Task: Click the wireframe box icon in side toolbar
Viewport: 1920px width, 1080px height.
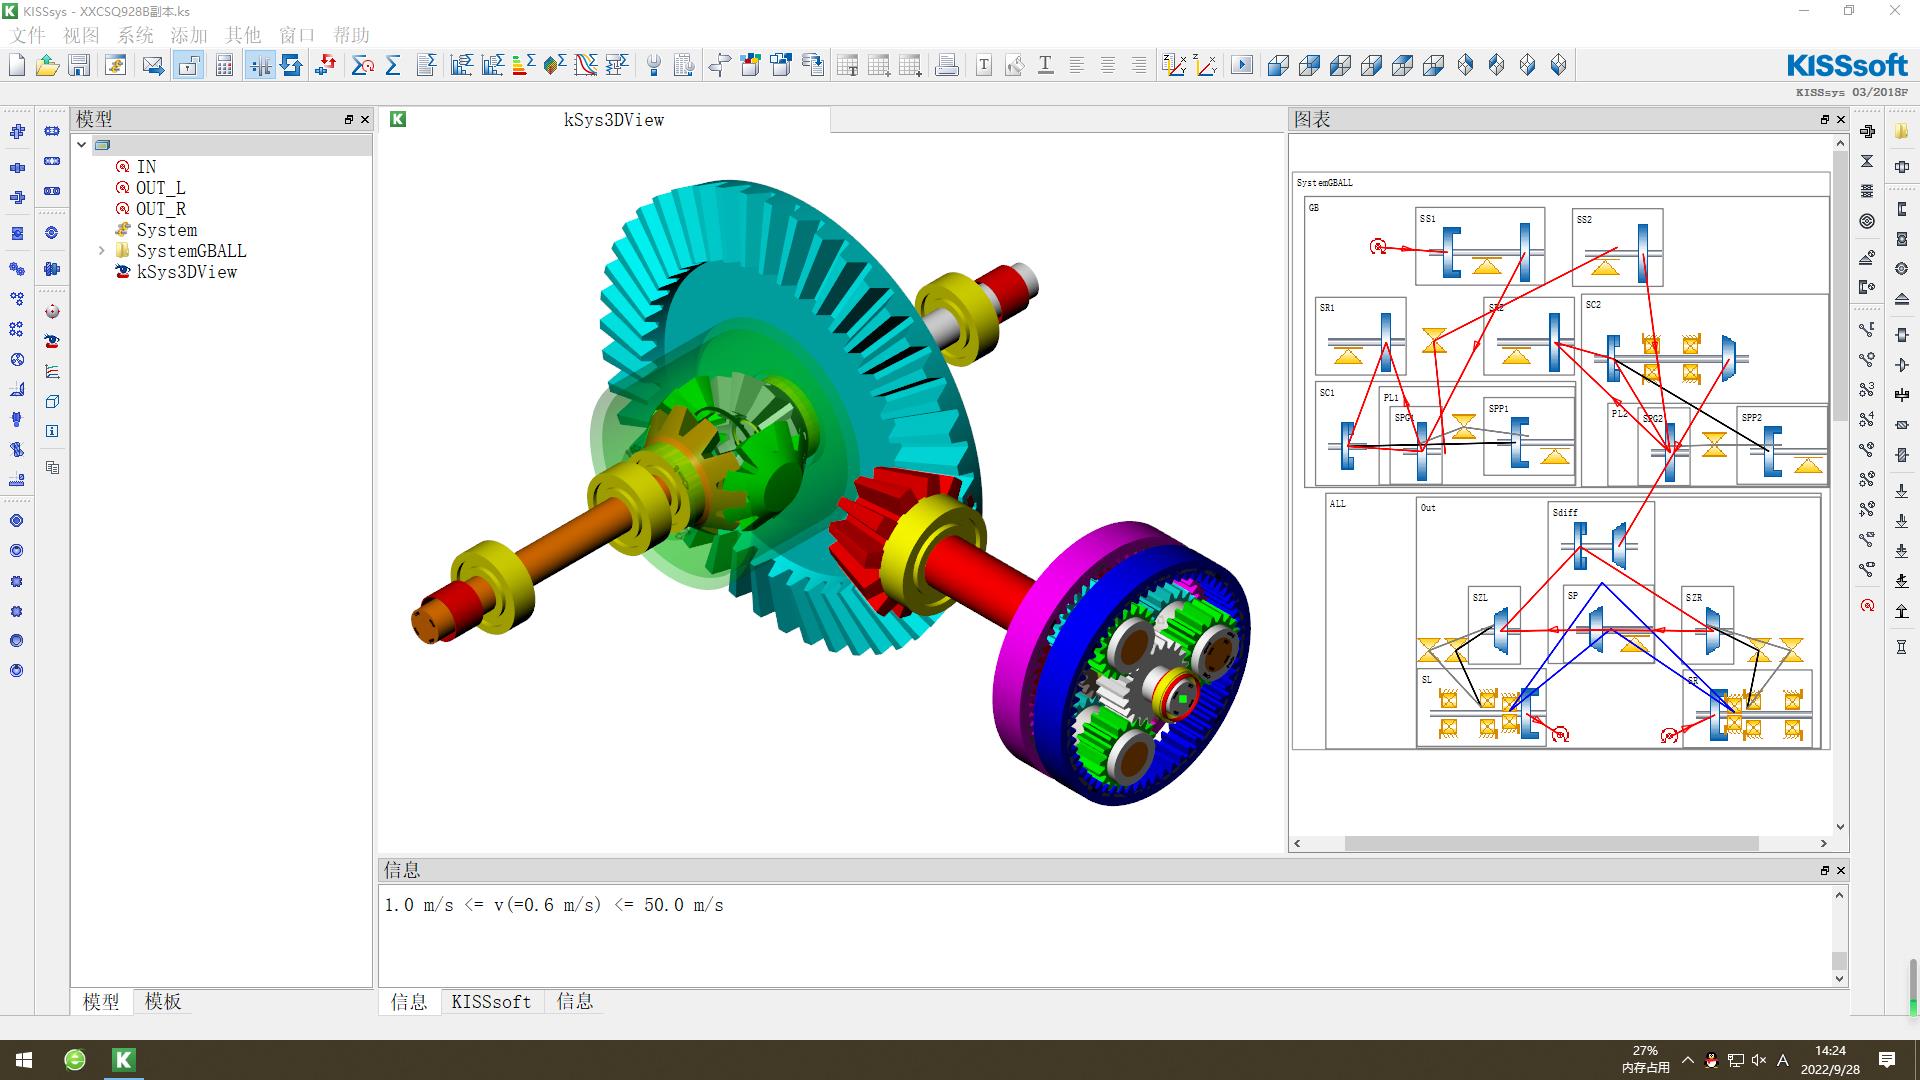Action: coord(52,401)
